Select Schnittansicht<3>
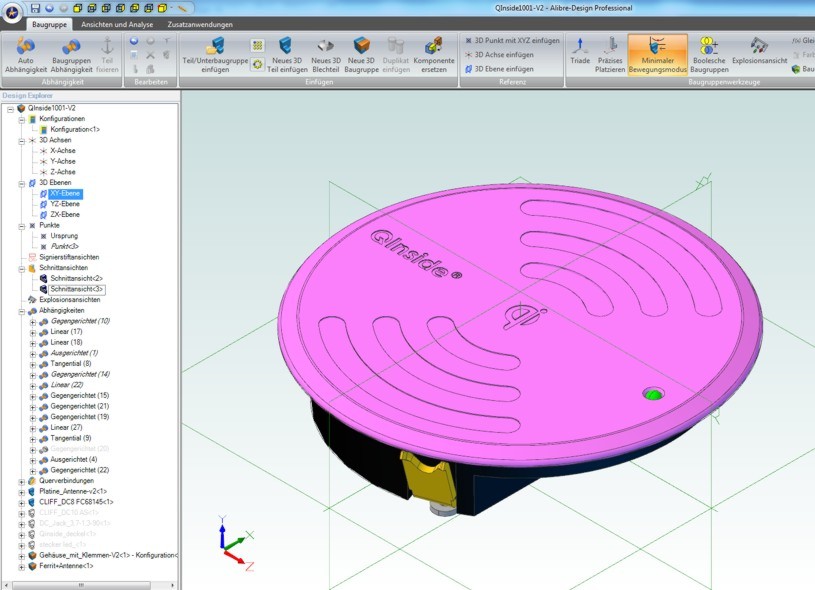 coord(76,289)
